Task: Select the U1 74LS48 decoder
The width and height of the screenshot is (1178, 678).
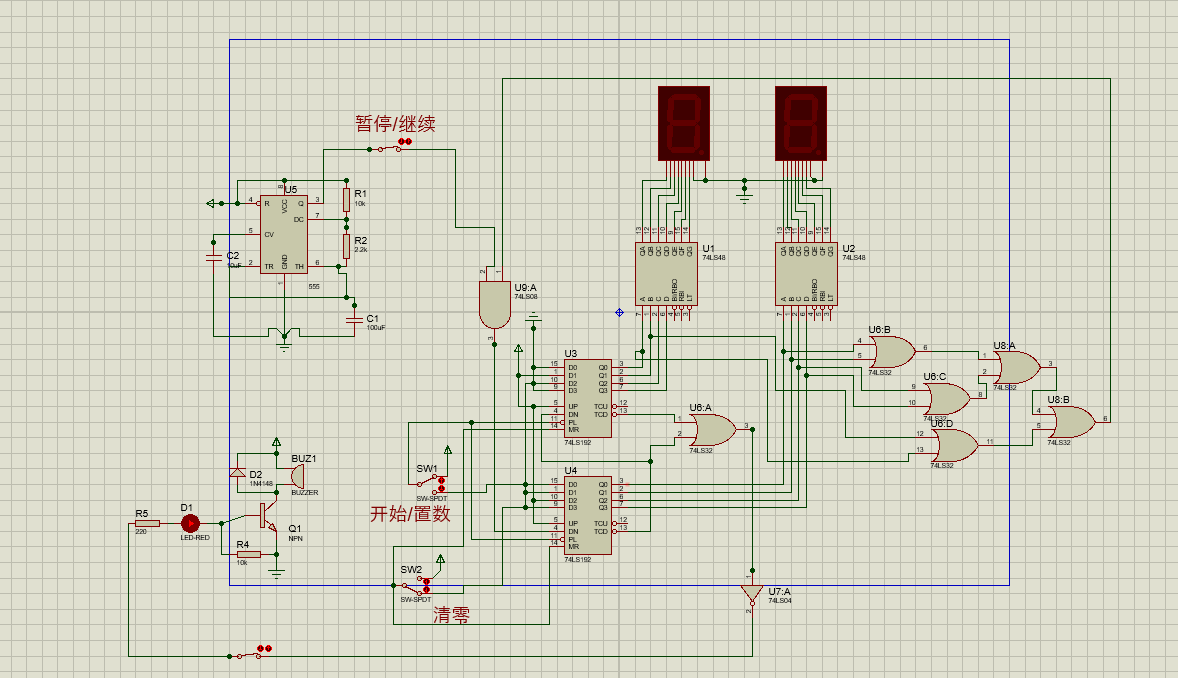Action: click(666, 274)
